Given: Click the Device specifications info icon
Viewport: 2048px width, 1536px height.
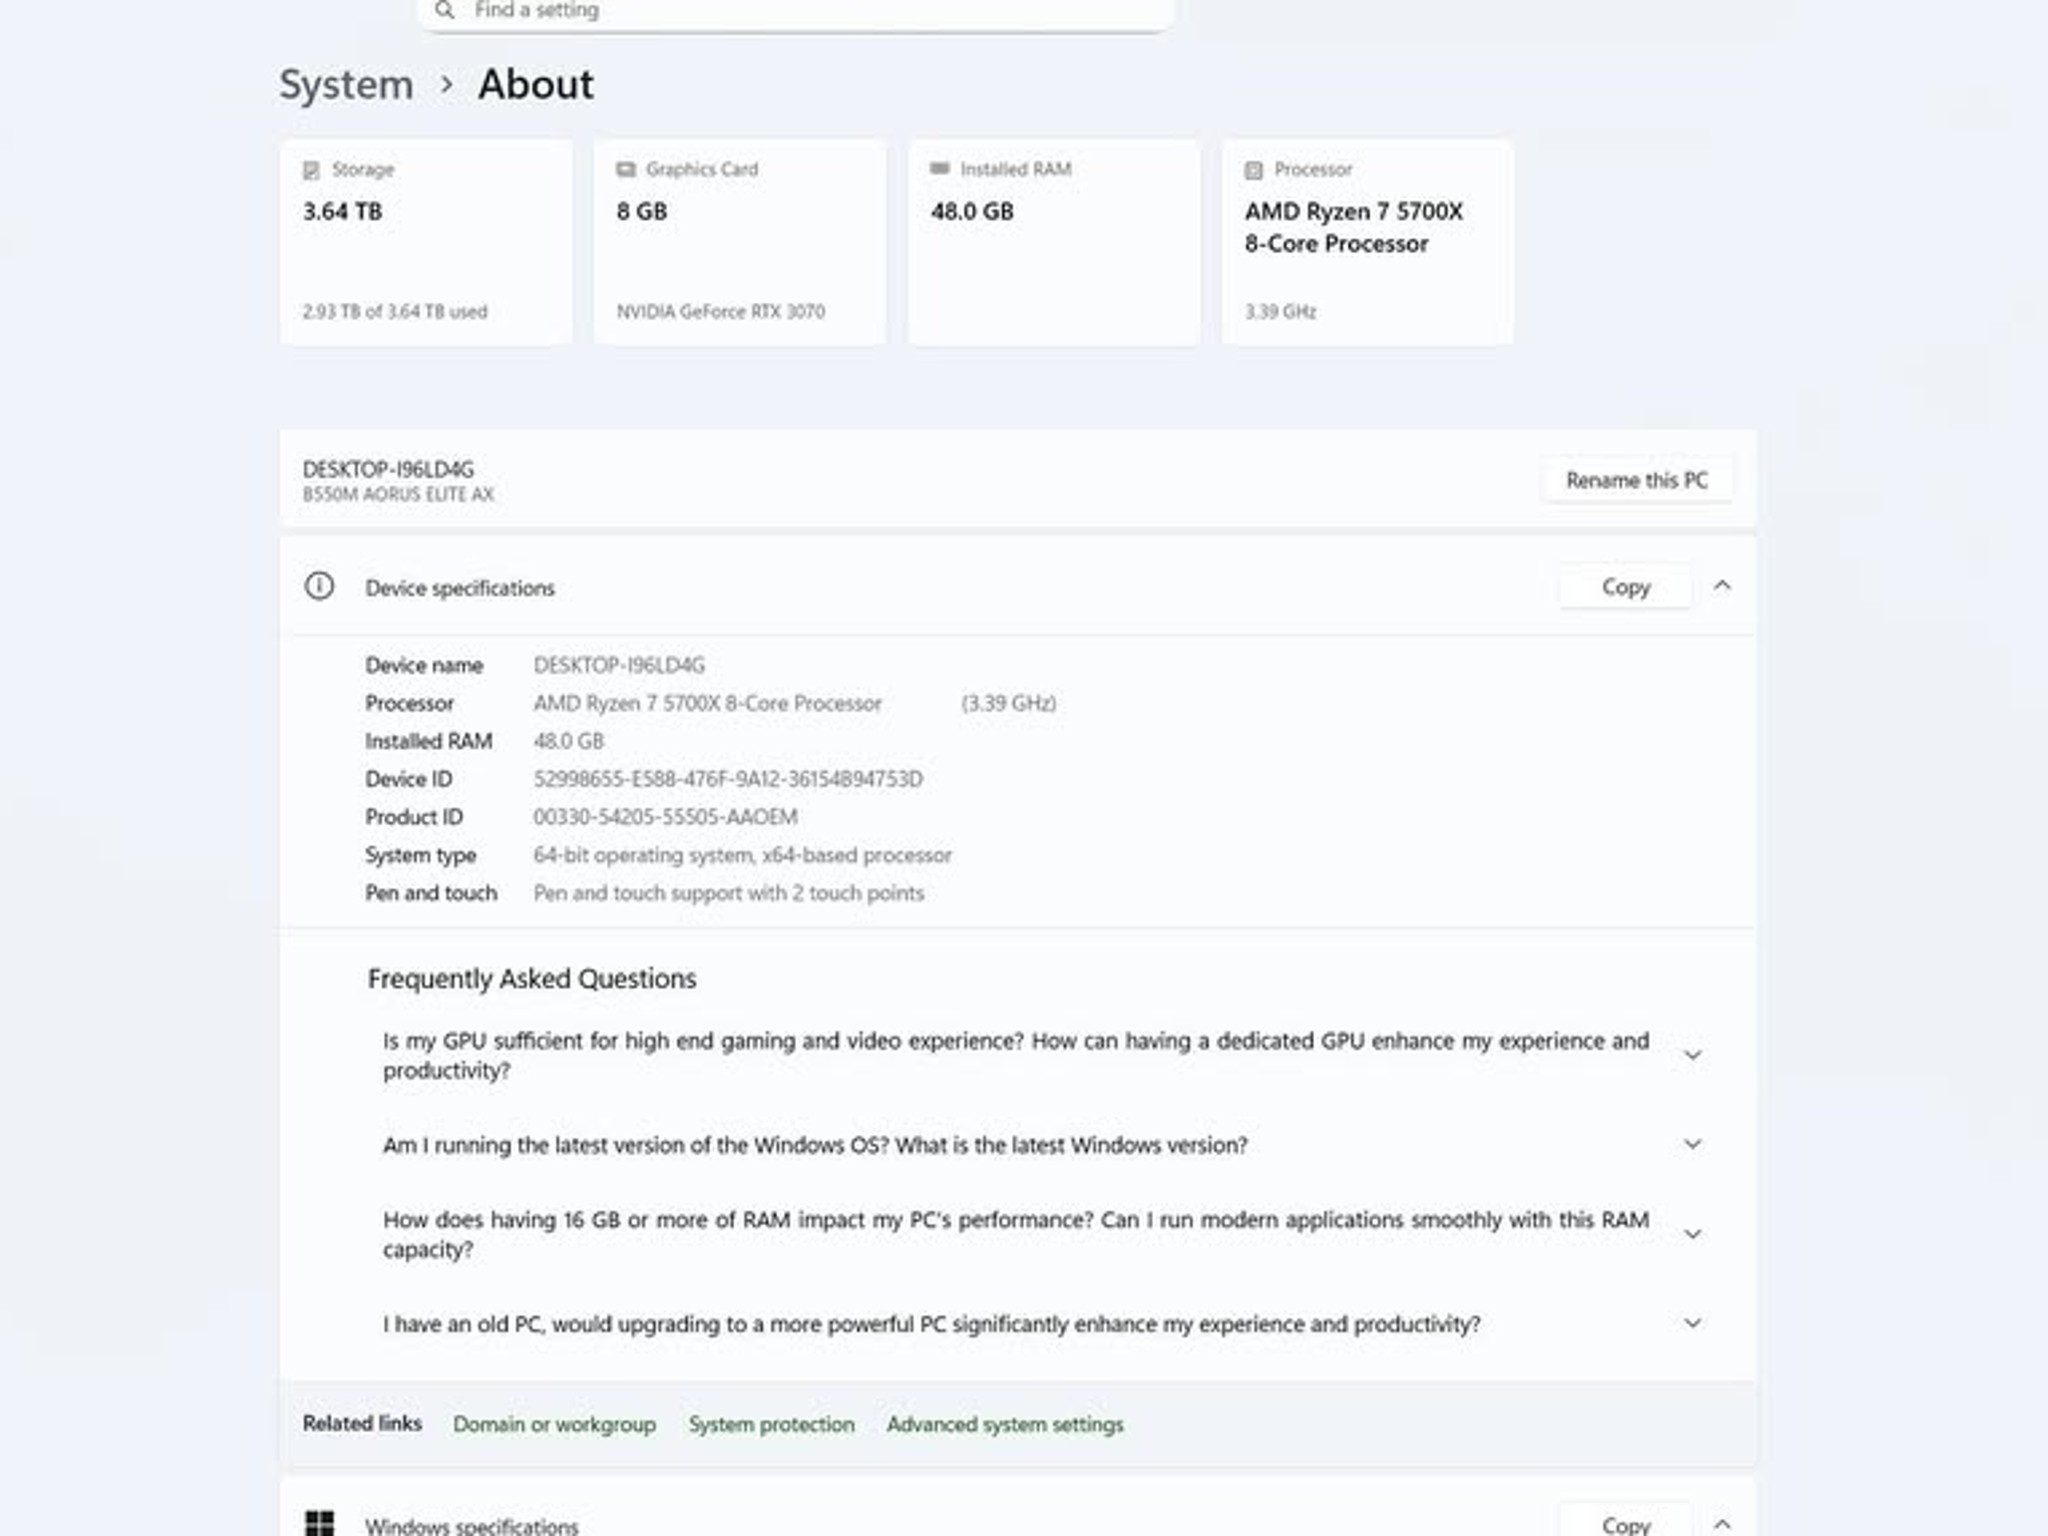Looking at the screenshot, I should [x=319, y=586].
